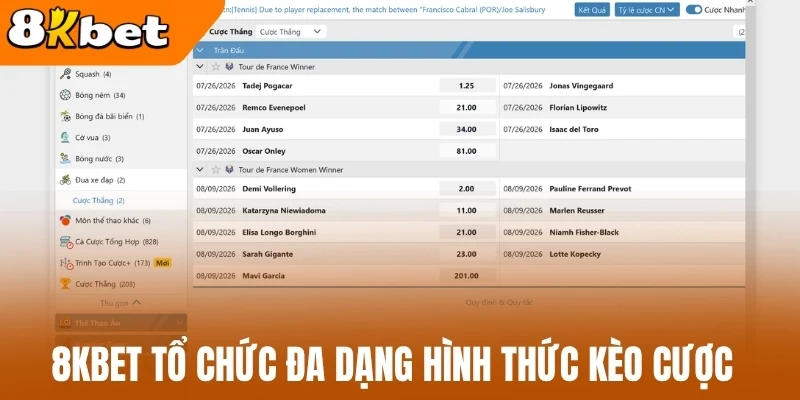Viewport: 800px width, 400px height.
Task: Open Trình Tạo Cược+ (173)
Action: tap(121, 263)
